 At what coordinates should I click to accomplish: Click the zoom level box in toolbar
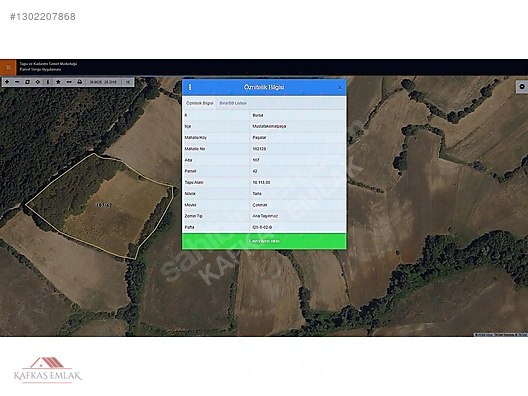click(x=128, y=82)
